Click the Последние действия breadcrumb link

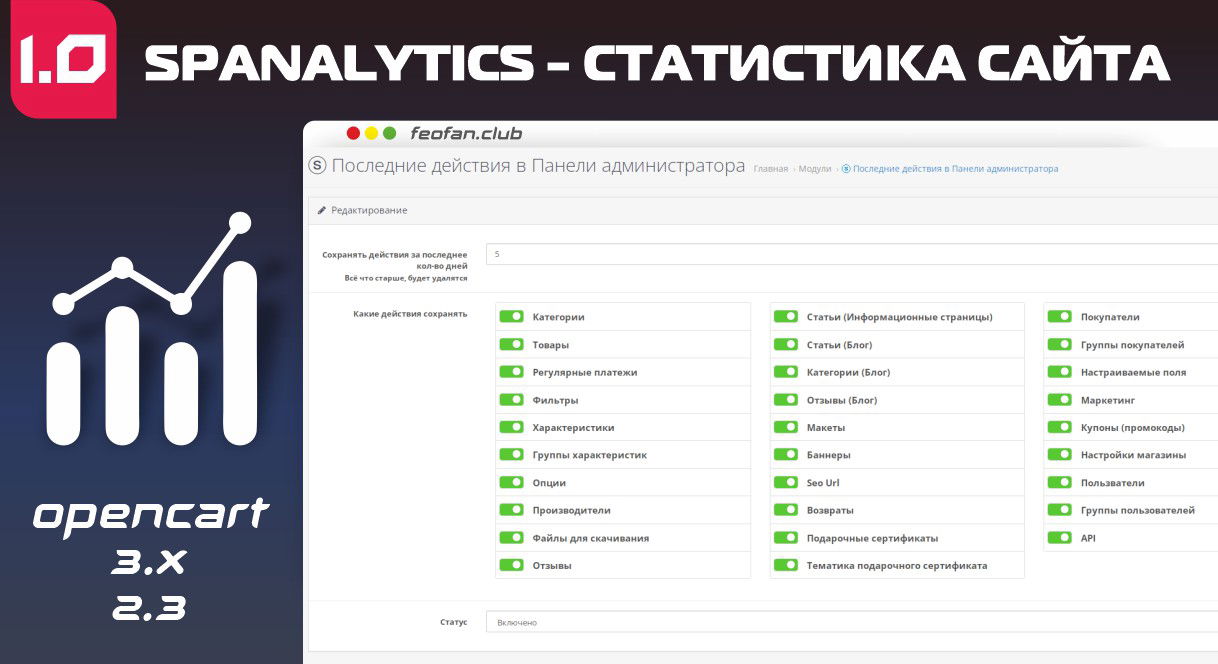click(955, 169)
